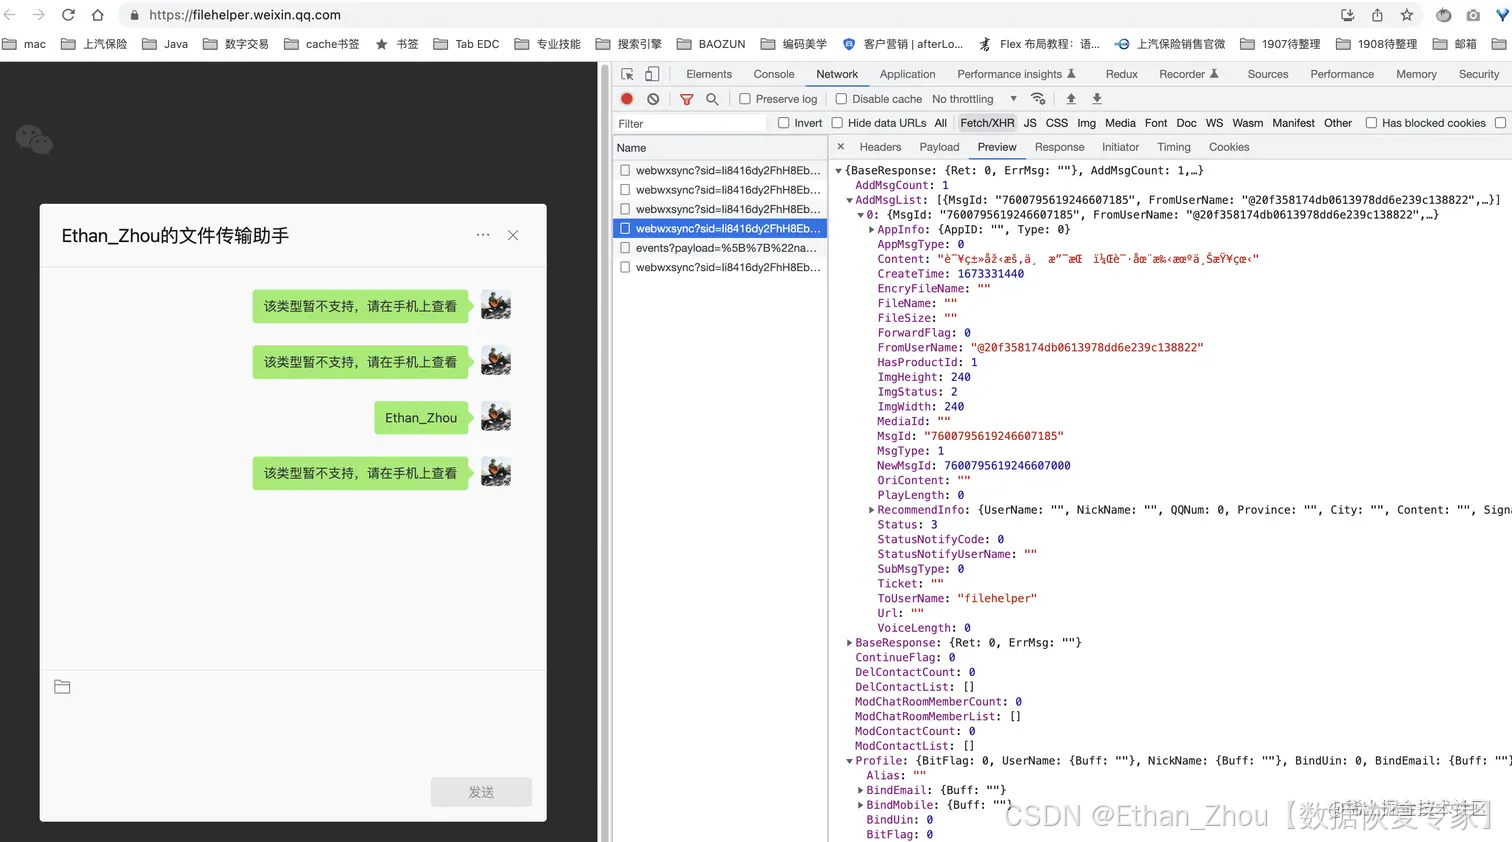Screen dimensions: 1512x842
Task: Open network search with magnifier icon
Action: point(712,99)
